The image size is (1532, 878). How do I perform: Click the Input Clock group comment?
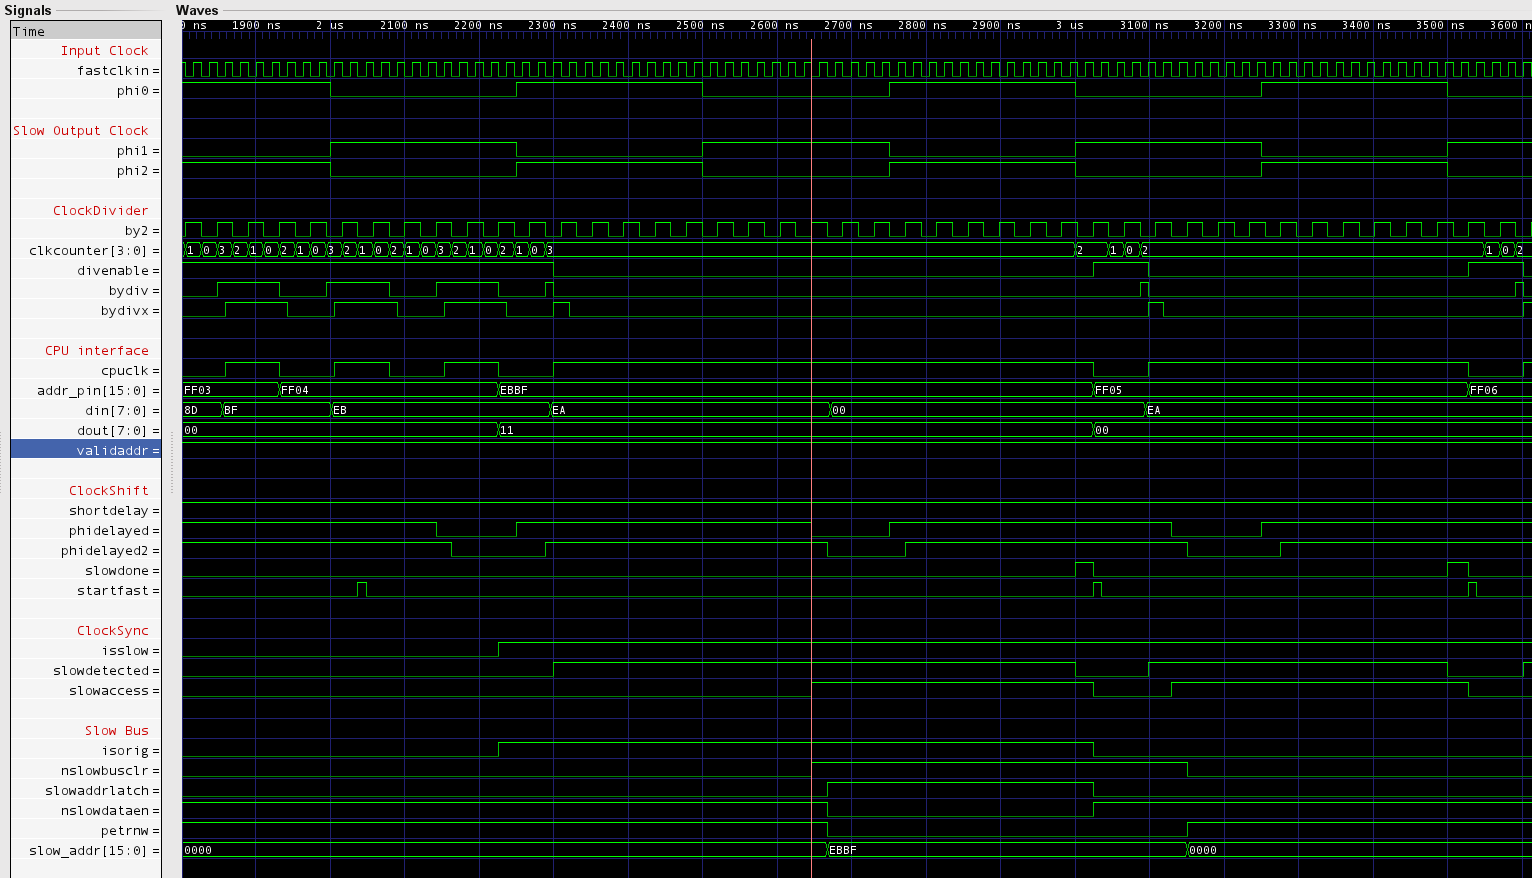coord(104,51)
